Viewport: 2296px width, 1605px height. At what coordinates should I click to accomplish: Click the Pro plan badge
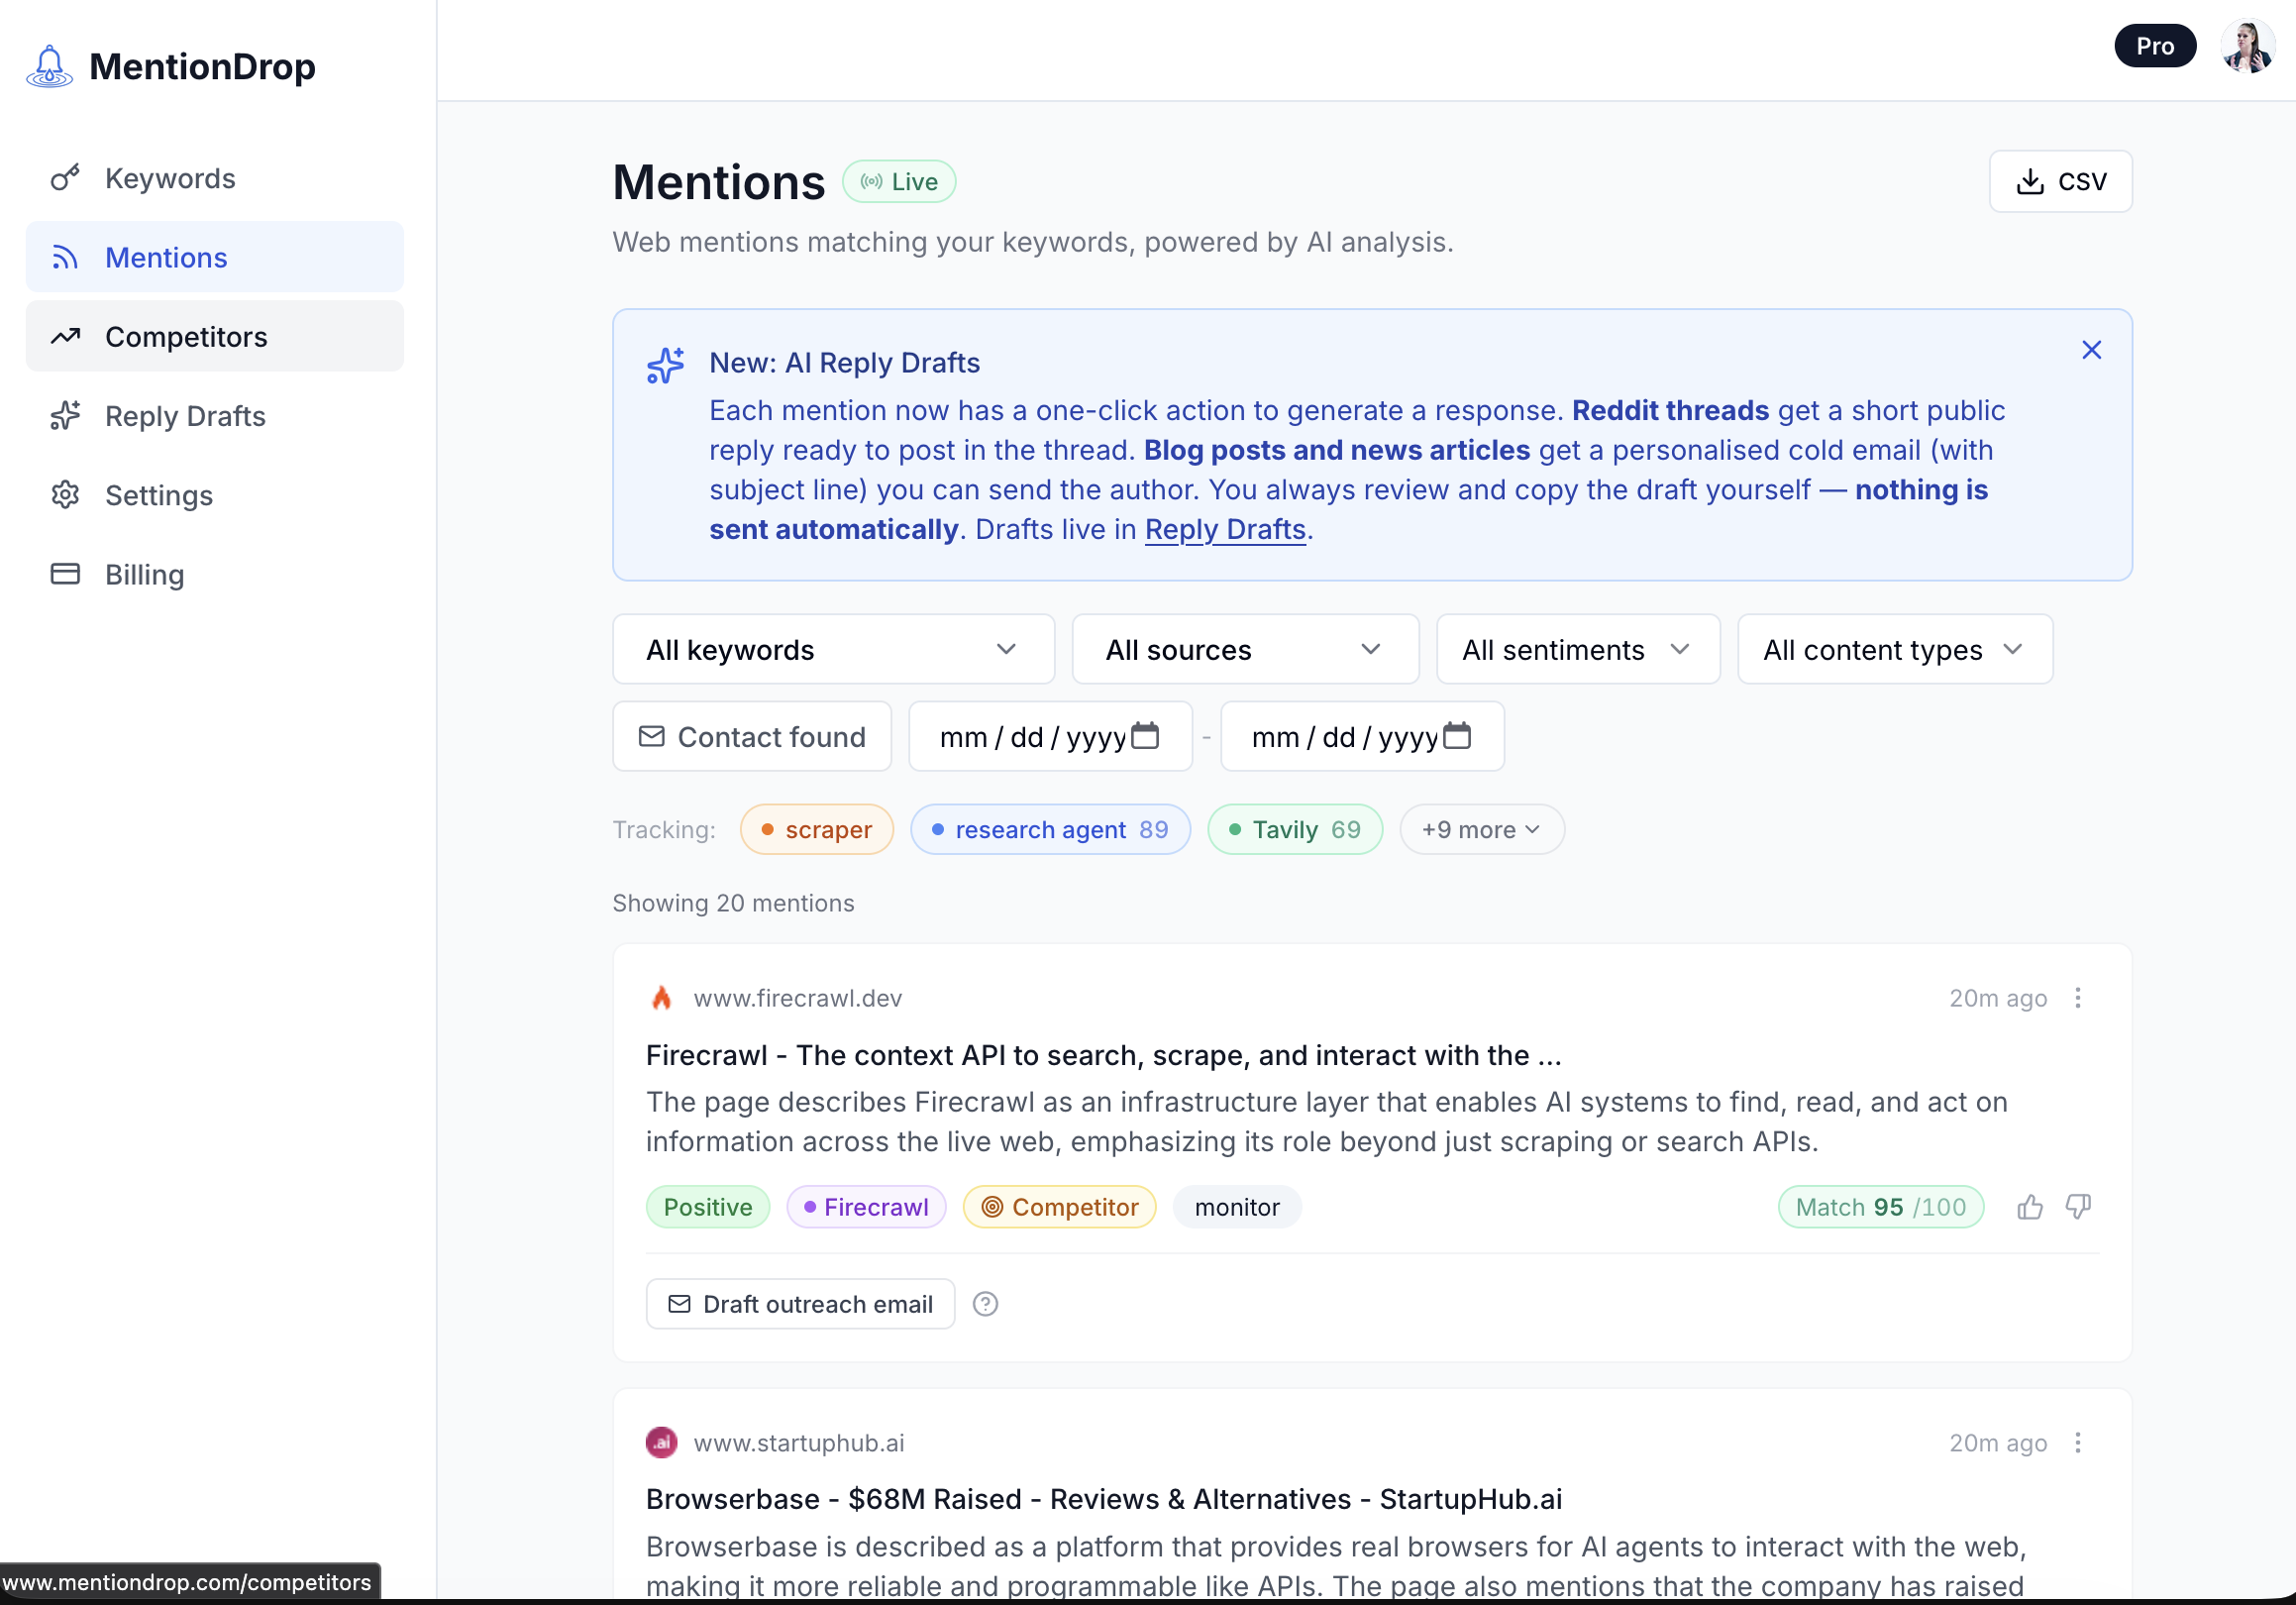click(2154, 46)
